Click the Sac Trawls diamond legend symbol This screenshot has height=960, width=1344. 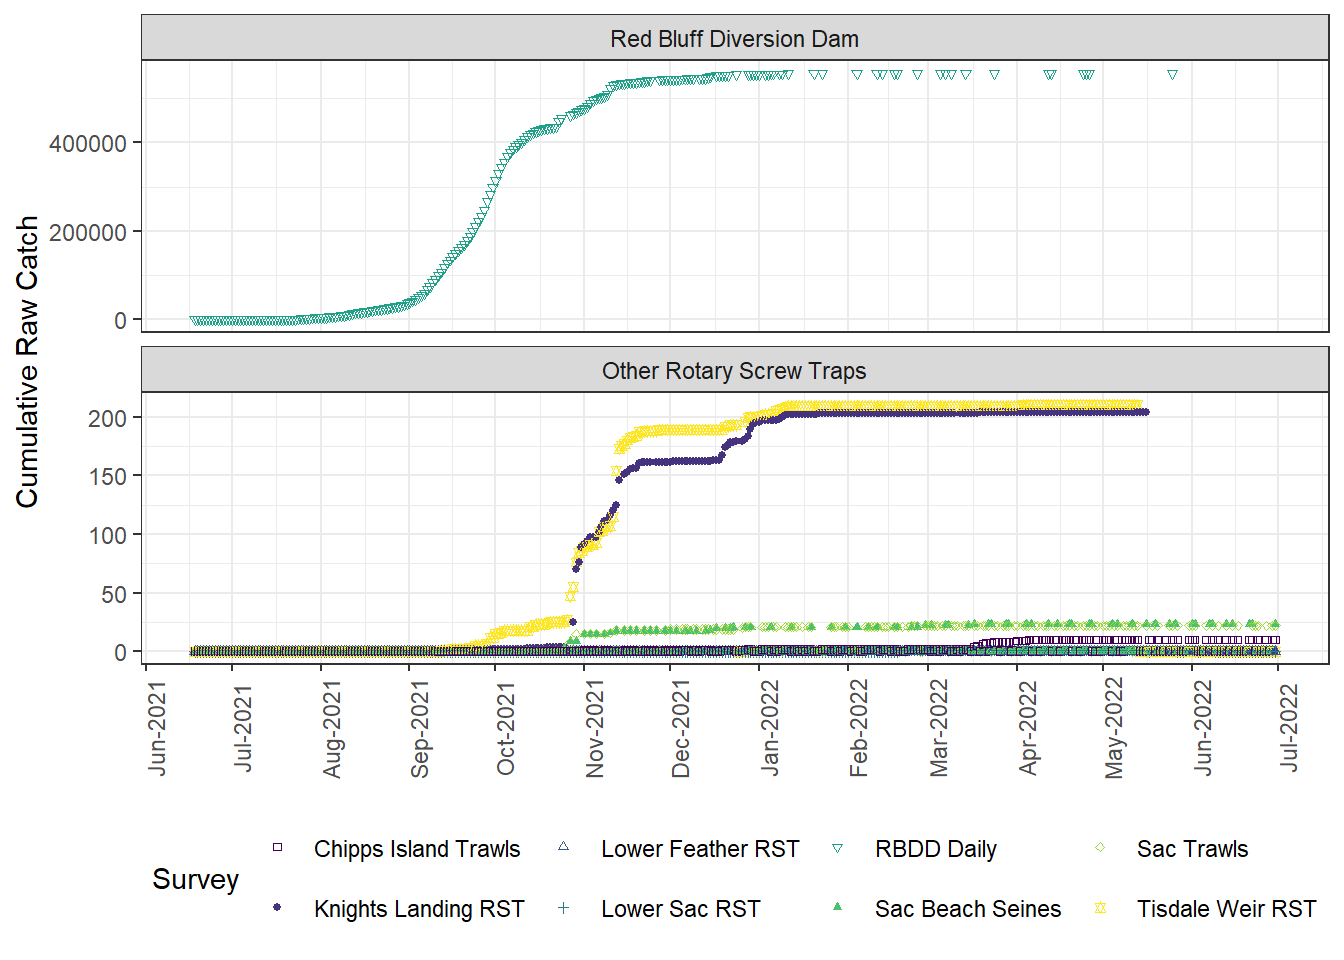[x=1100, y=848]
